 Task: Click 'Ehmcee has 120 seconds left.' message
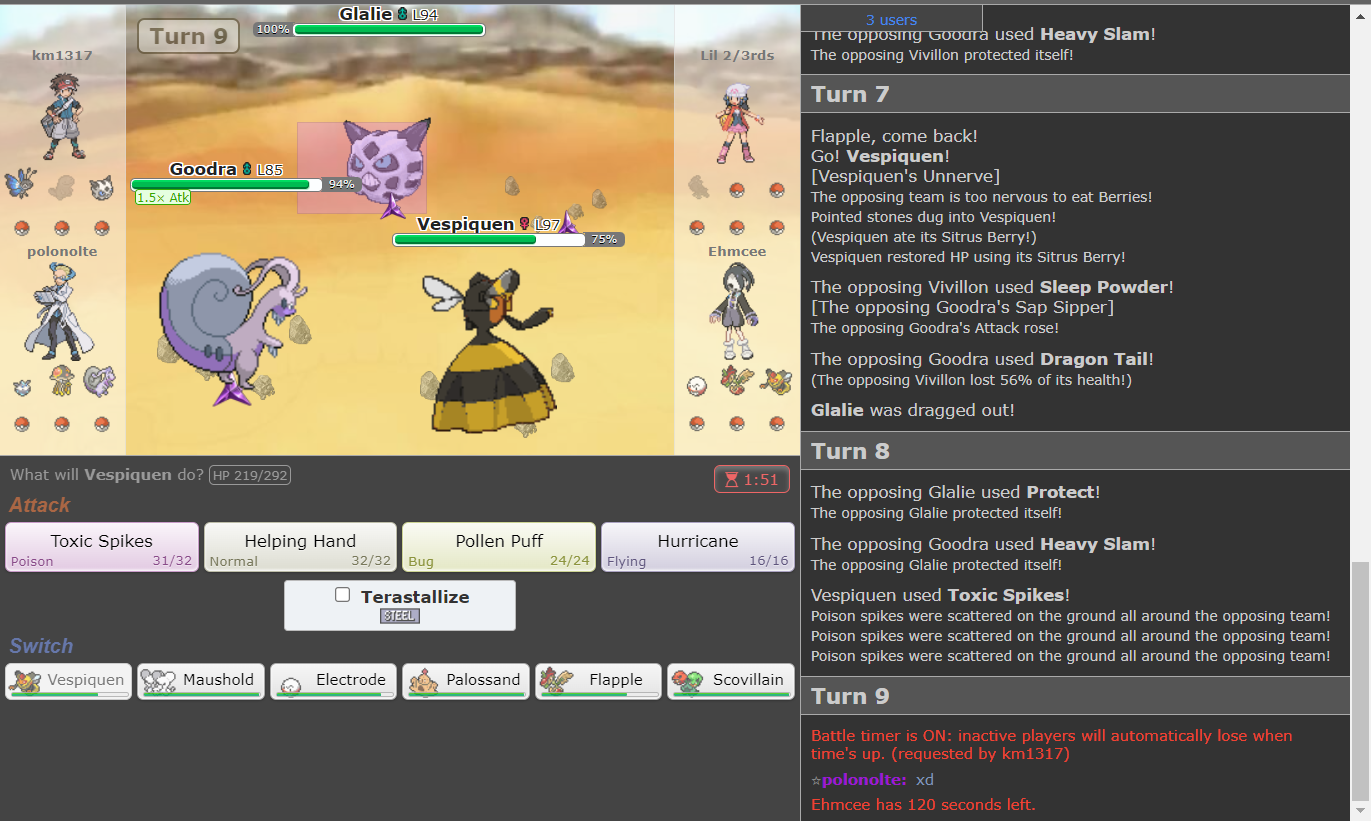tap(923, 805)
